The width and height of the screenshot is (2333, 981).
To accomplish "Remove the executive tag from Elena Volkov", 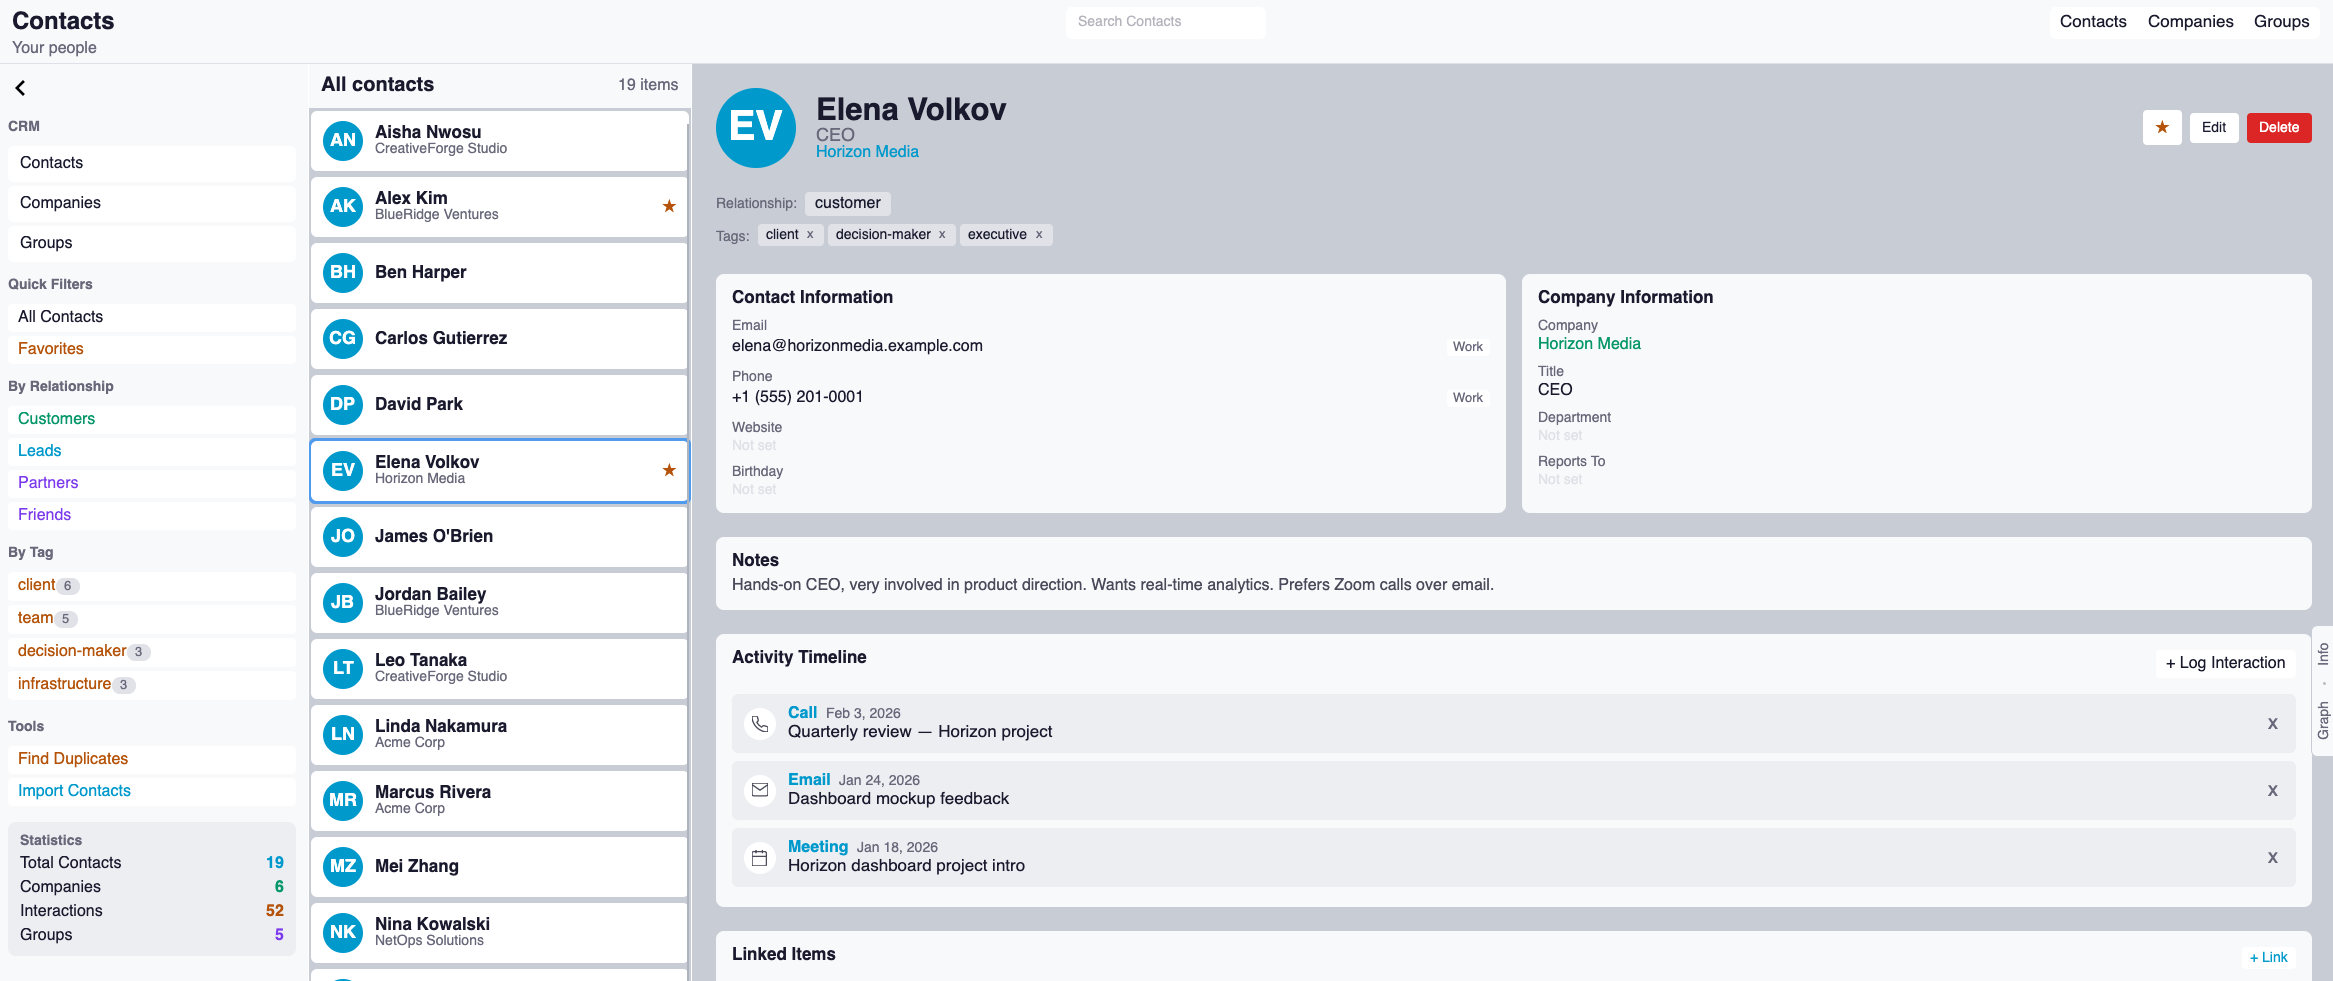I will coord(1039,234).
